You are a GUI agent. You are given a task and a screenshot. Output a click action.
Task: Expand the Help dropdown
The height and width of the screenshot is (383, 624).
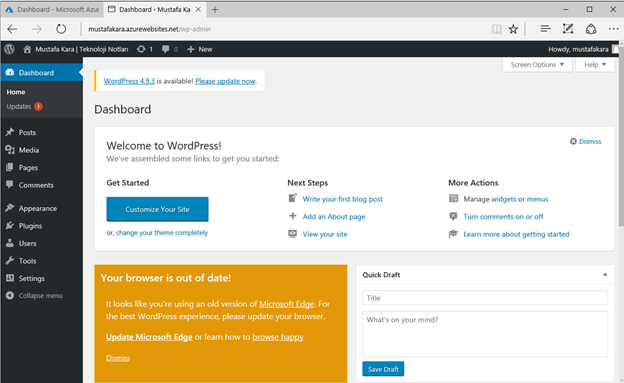pyautogui.click(x=595, y=64)
